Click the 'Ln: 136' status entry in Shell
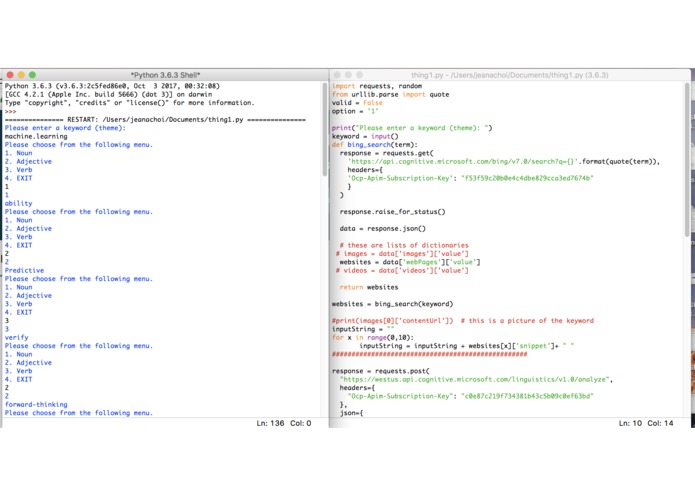Screen dimensions: 695x494 270,423
